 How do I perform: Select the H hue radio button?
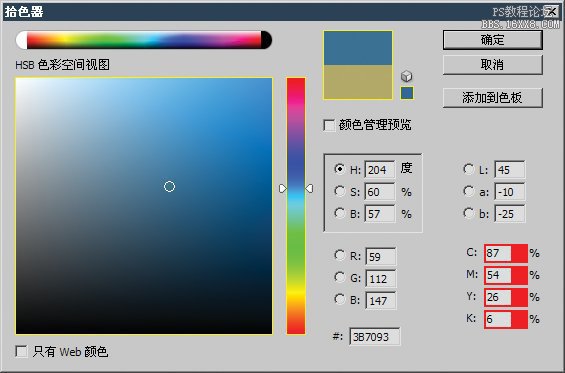(x=339, y=169)
